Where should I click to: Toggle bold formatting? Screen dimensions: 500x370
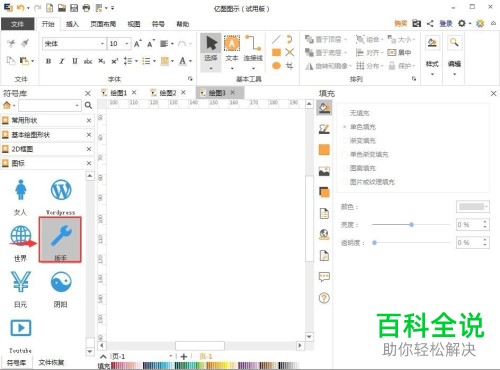[x=49, y=61]
